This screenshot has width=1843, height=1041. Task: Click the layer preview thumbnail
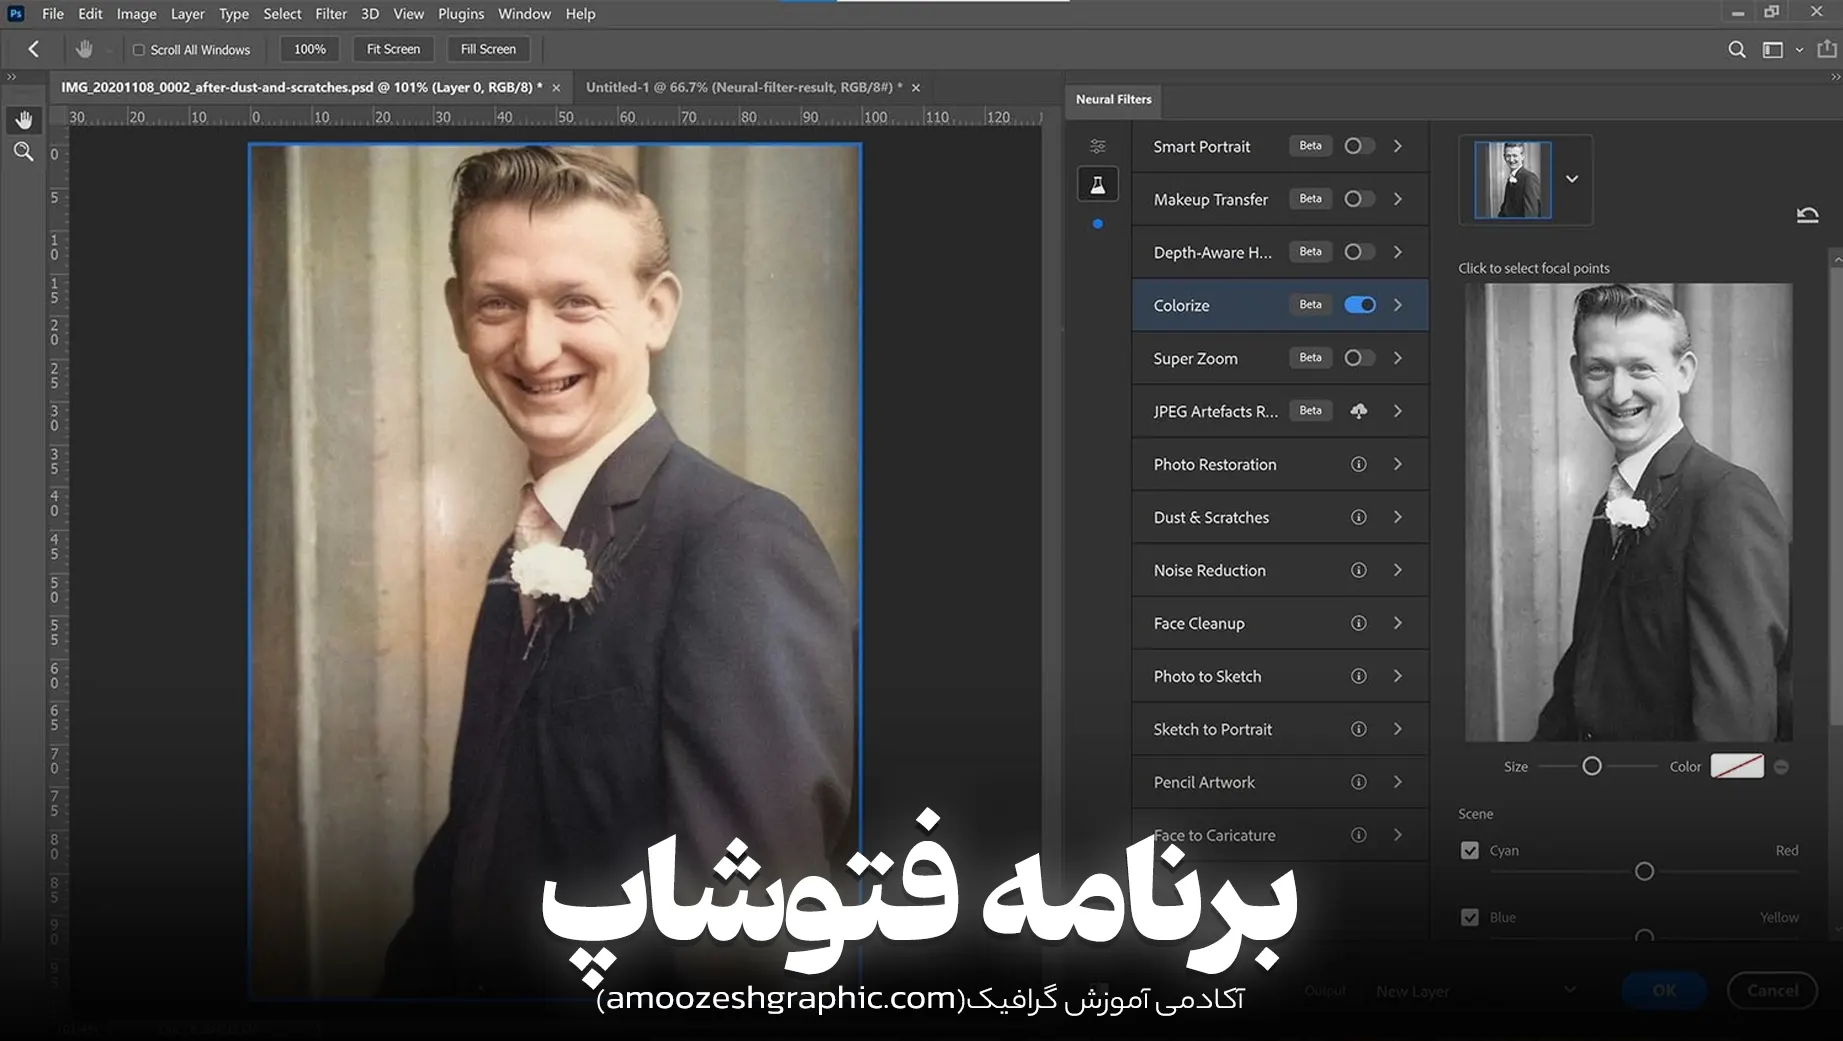pos(1513,179)
